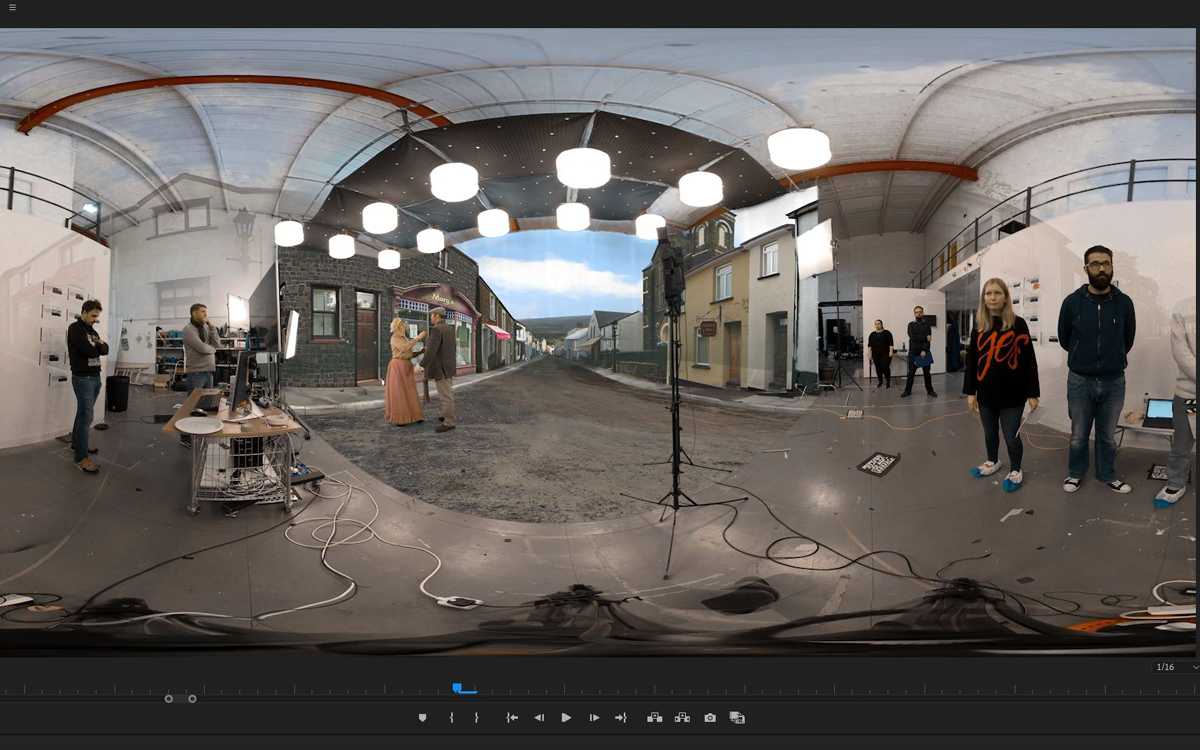
Task: Click the left handle of the zoom scroll bar
Action: [x=169, y=699]
